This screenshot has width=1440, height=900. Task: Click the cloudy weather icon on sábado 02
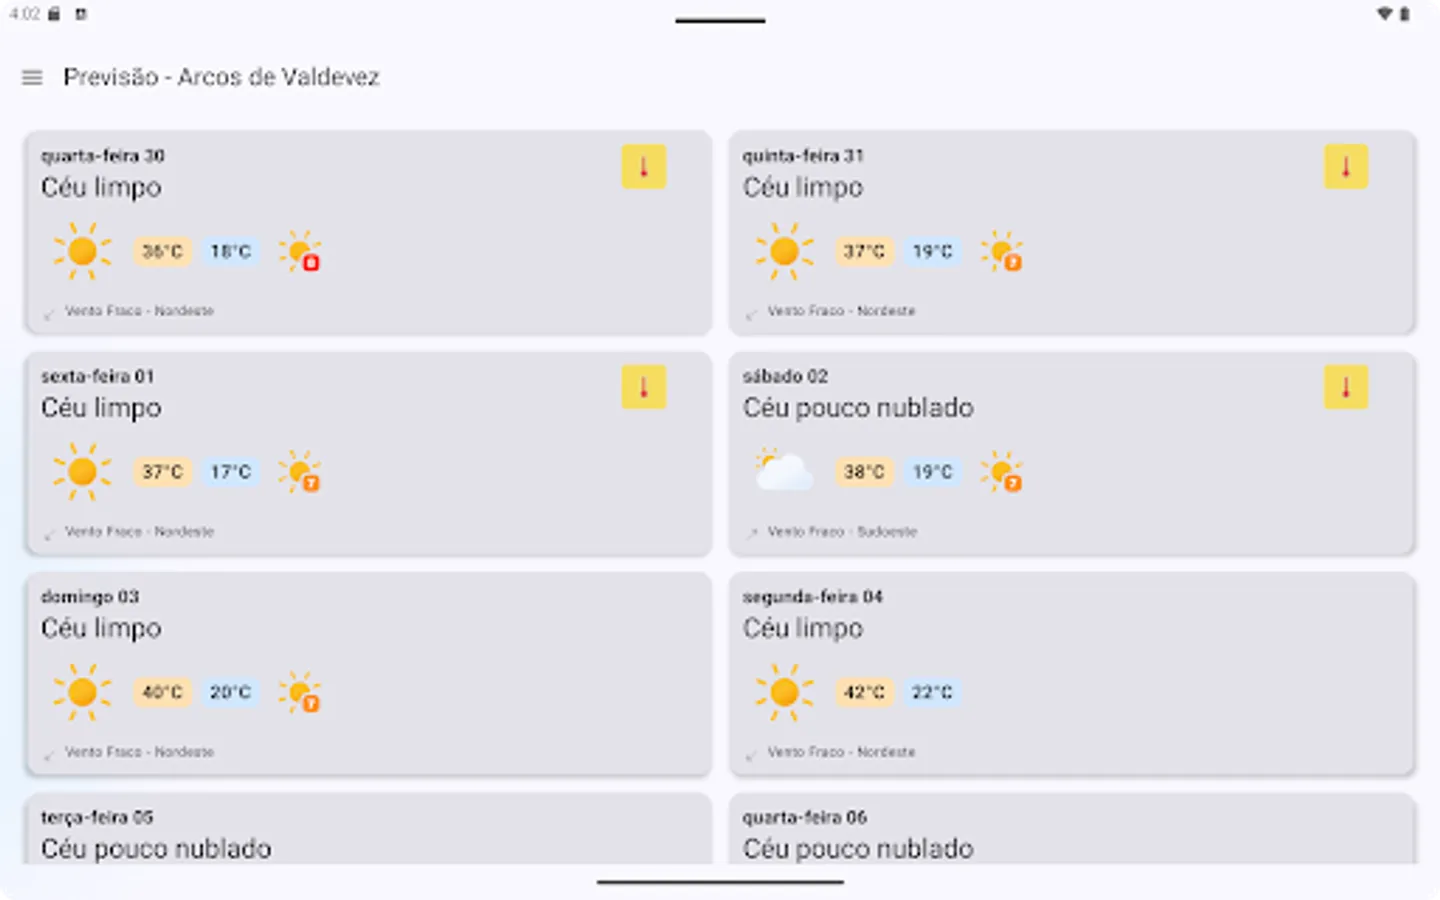(x=784, y=471)
